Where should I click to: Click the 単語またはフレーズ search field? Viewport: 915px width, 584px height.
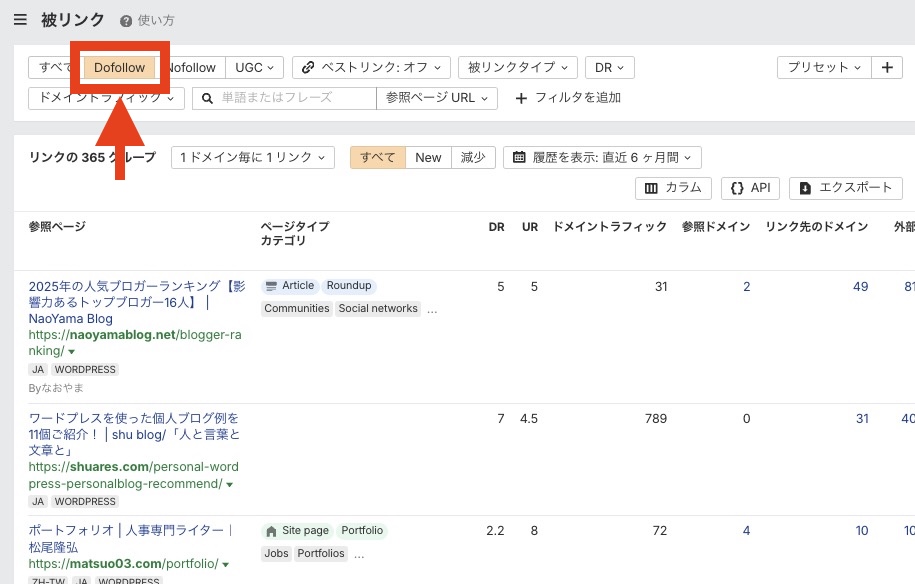coord(283,99)
